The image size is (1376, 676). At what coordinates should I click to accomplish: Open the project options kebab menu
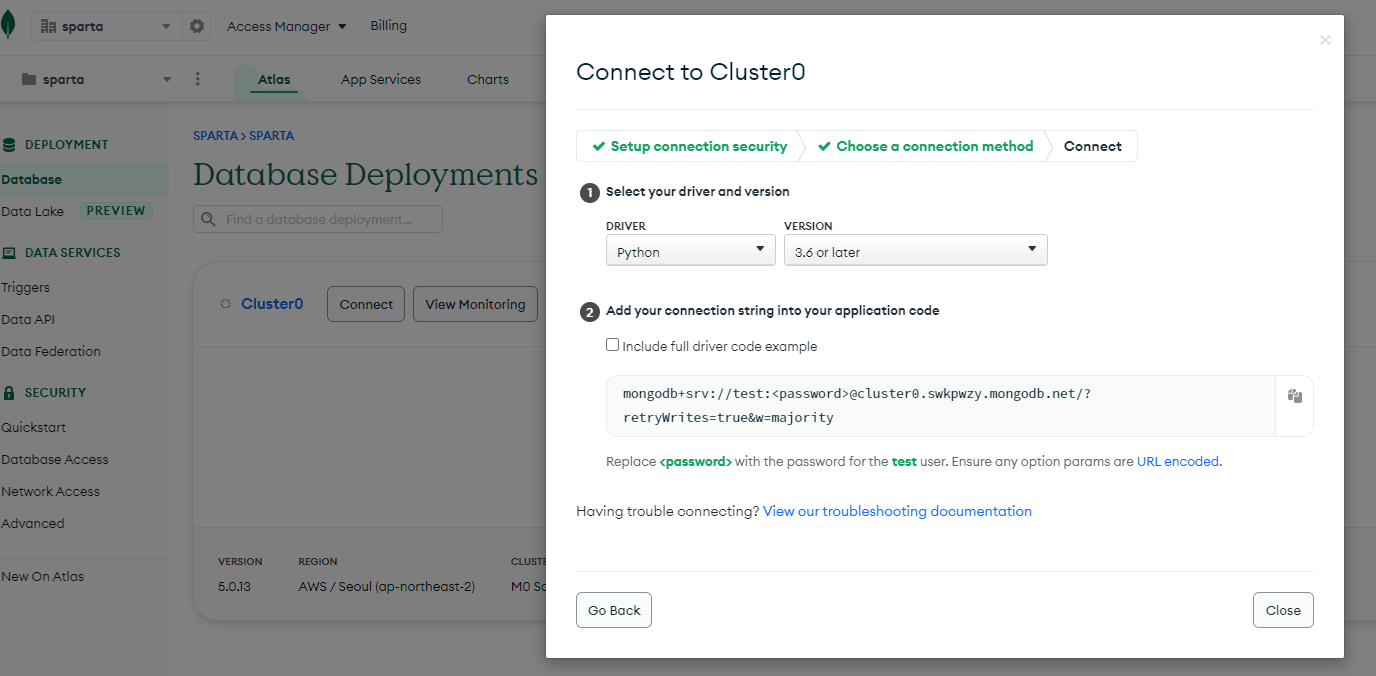pyautogui.click(x=197, y=79)
